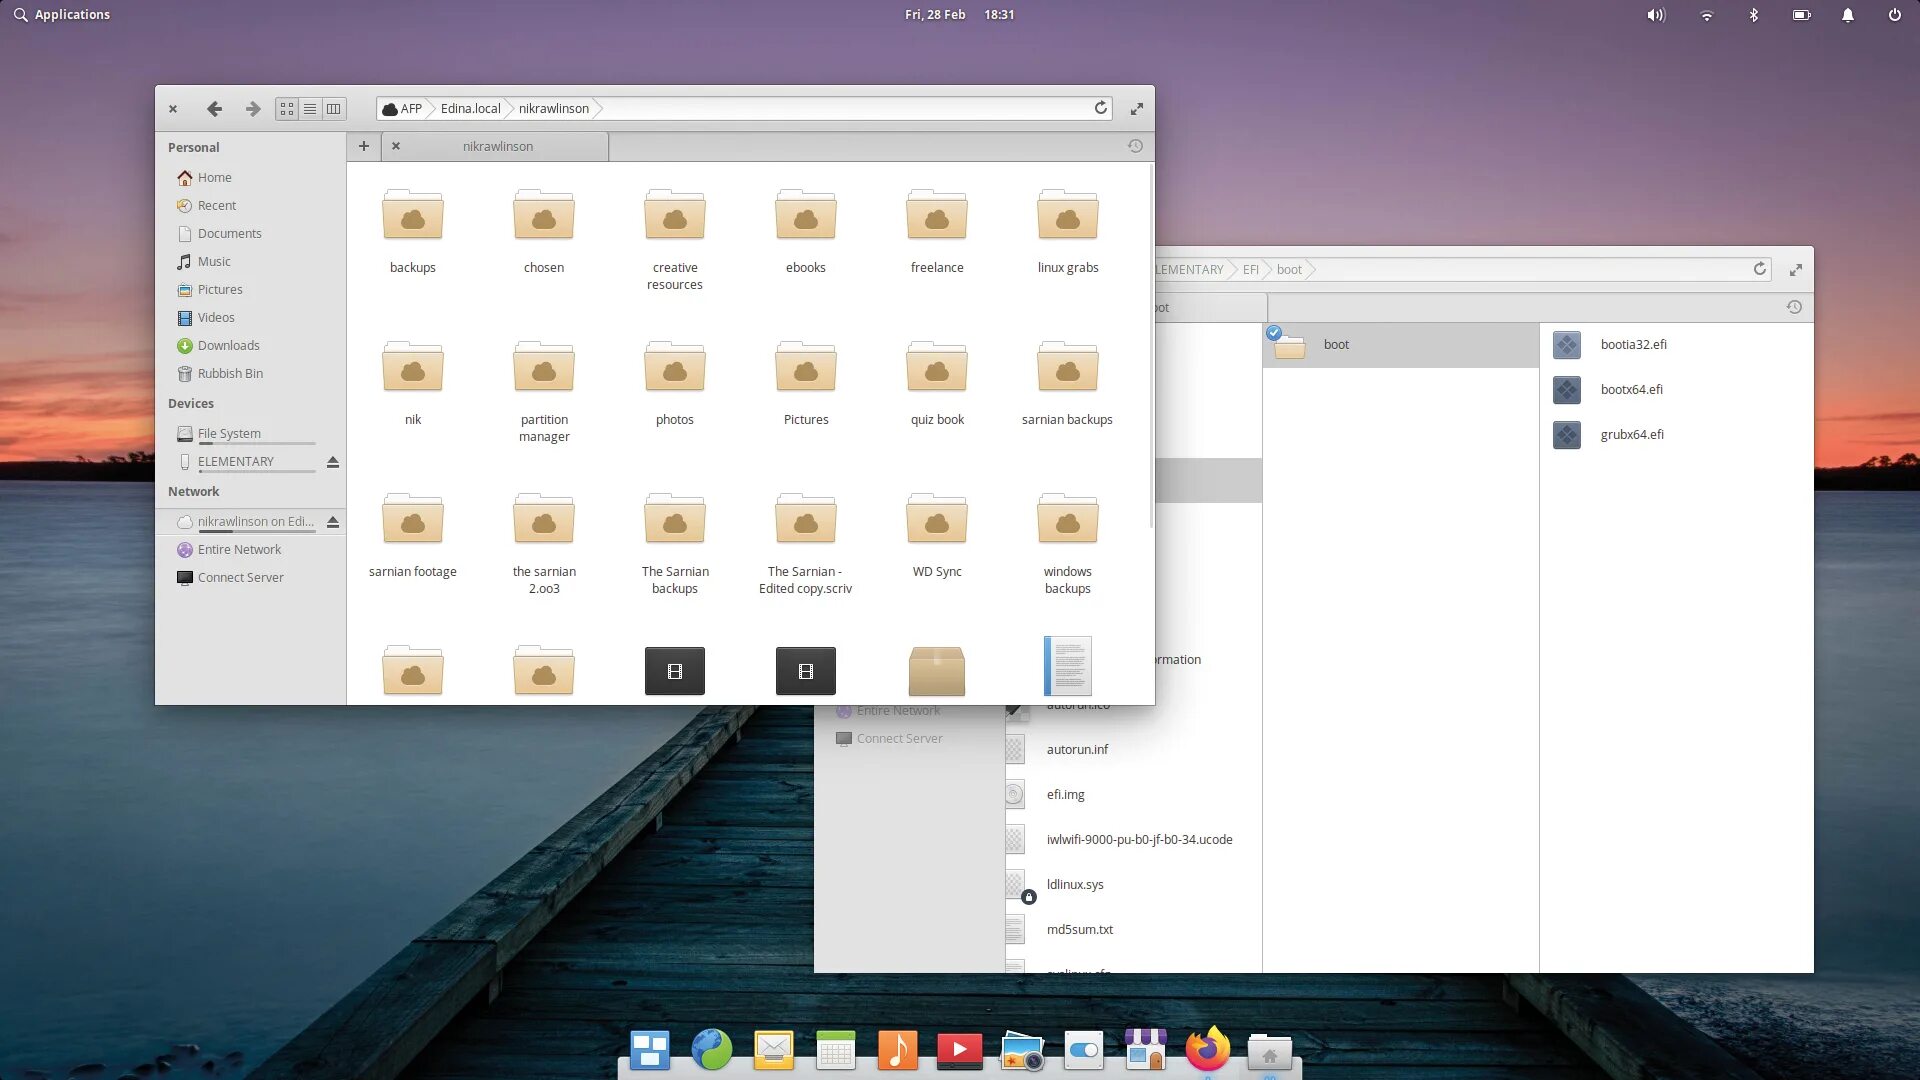Viewport: 1920px width, 1080px height.
Task: Select Edina.local breadcrumb in the path bar
Action: tap(470, 108)
